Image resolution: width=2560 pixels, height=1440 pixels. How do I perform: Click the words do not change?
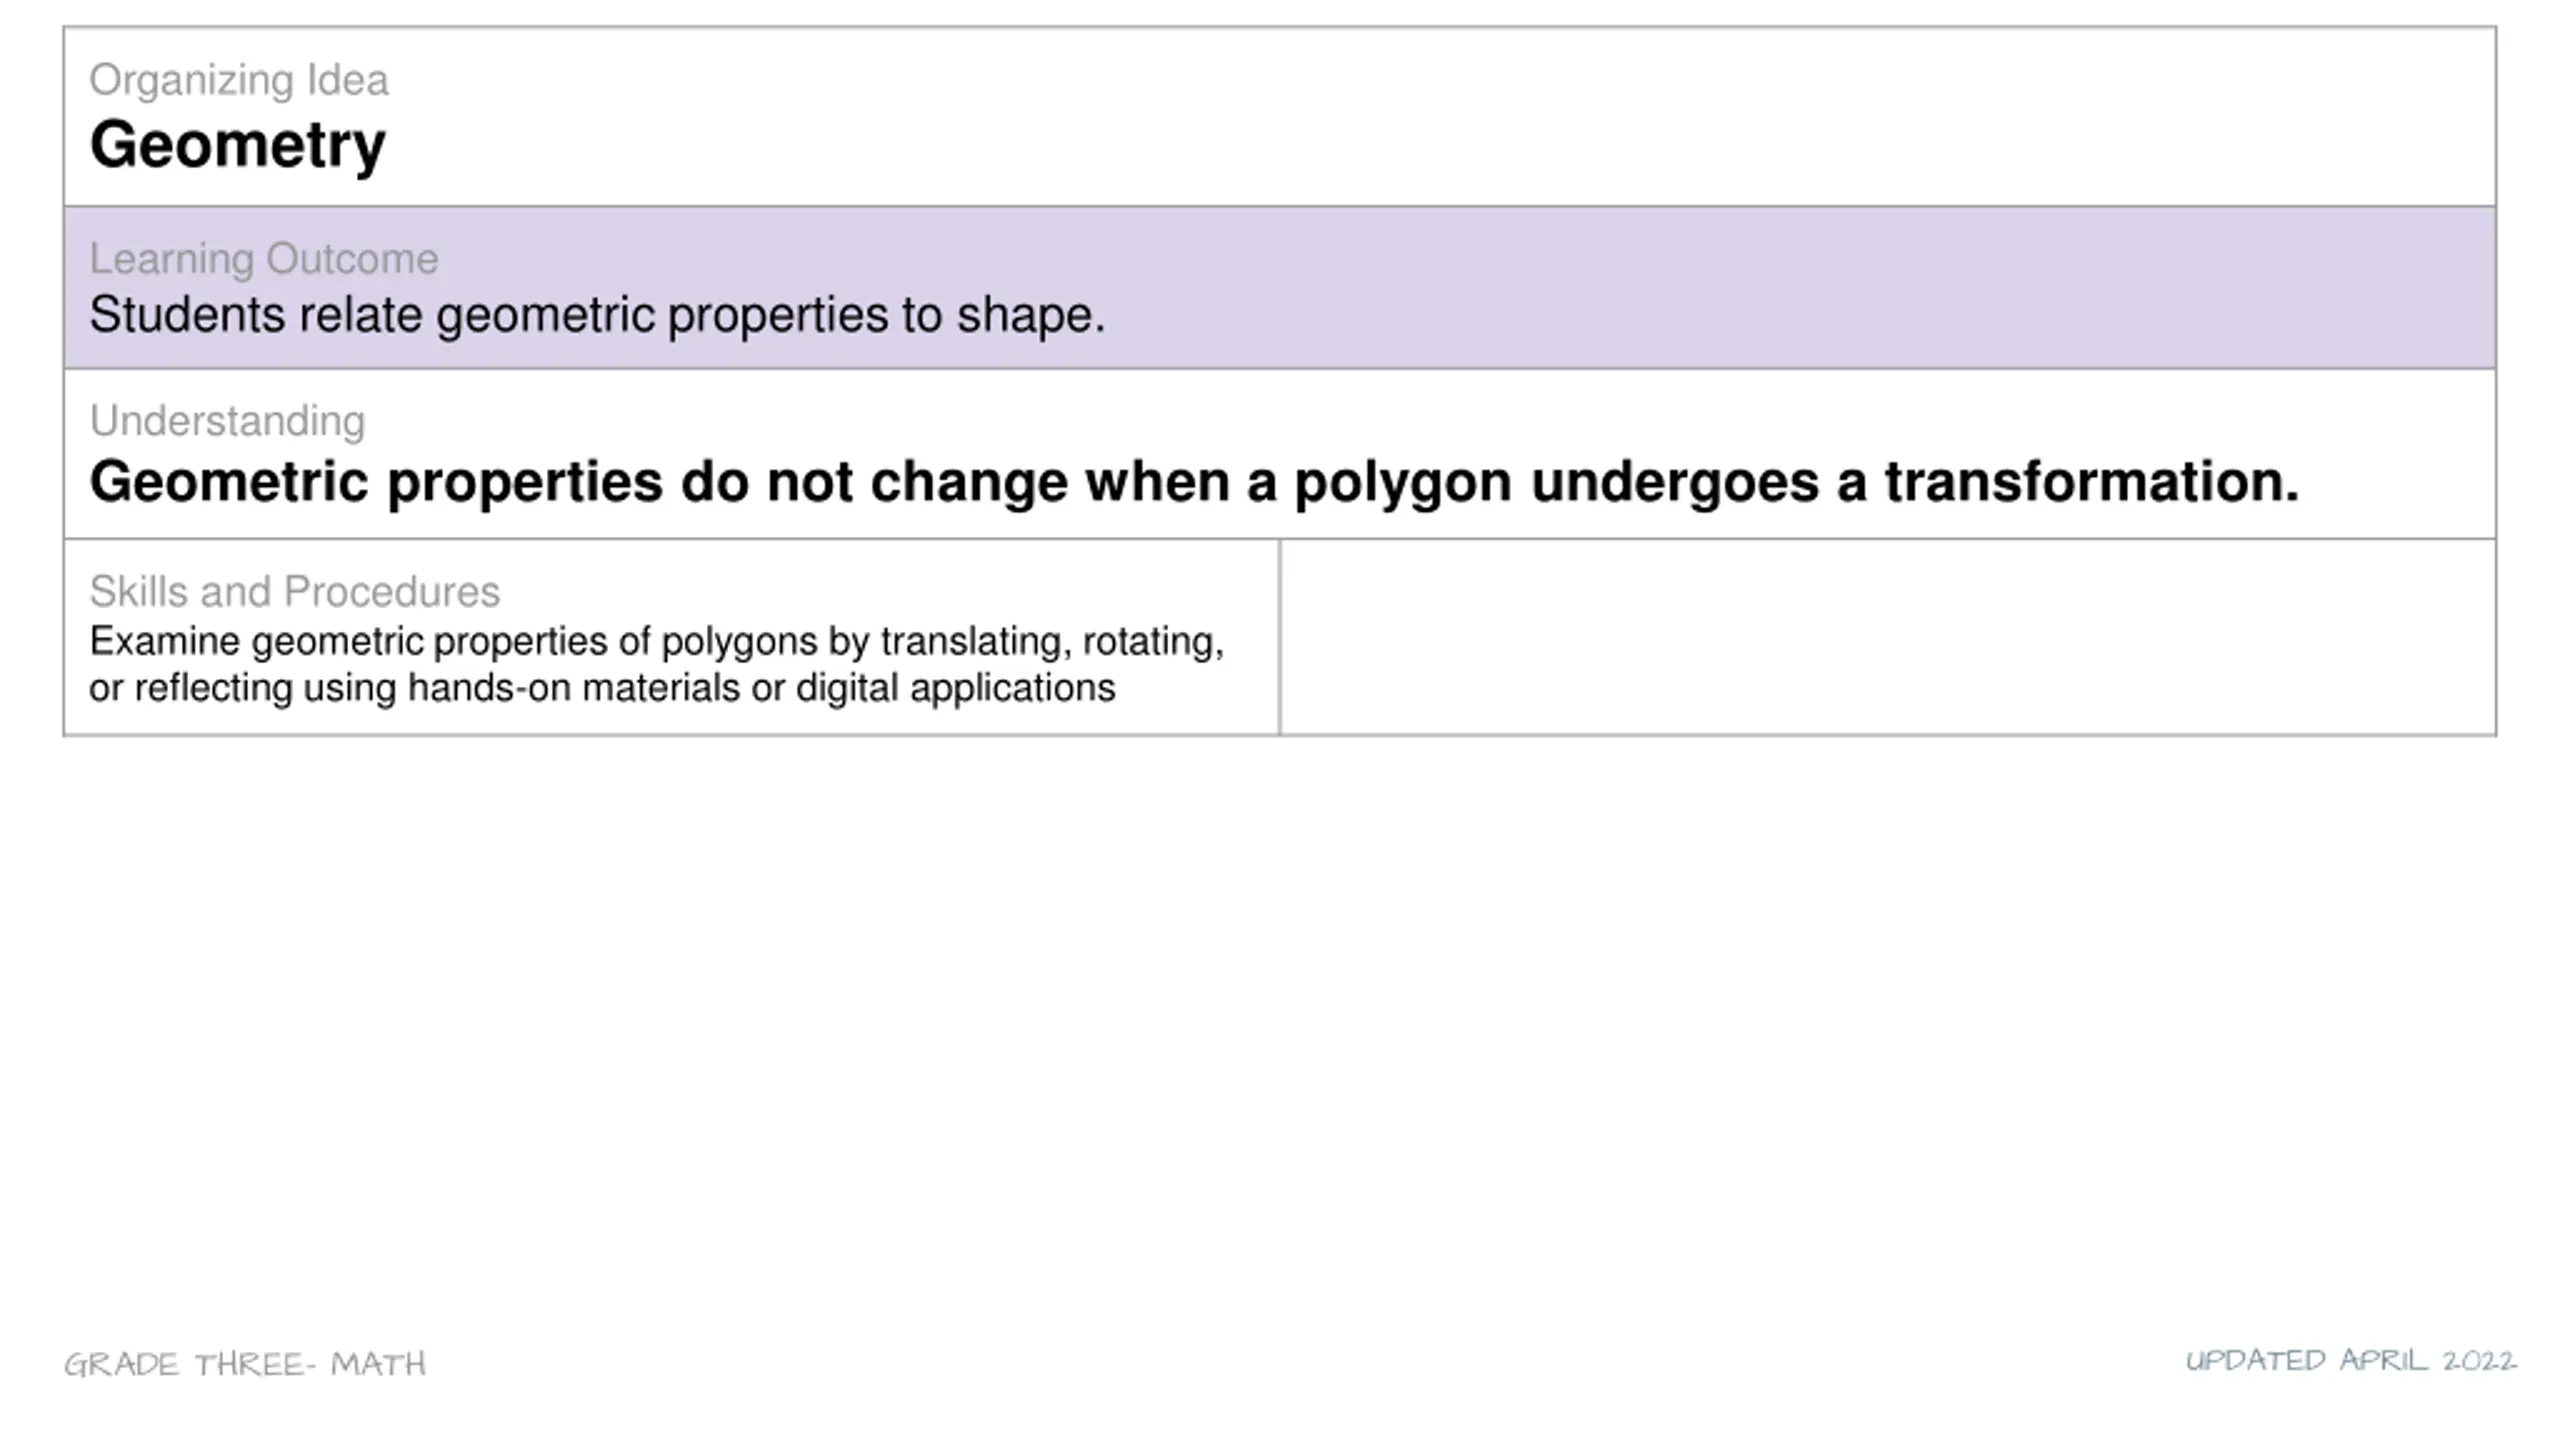(x=873, y=482)
